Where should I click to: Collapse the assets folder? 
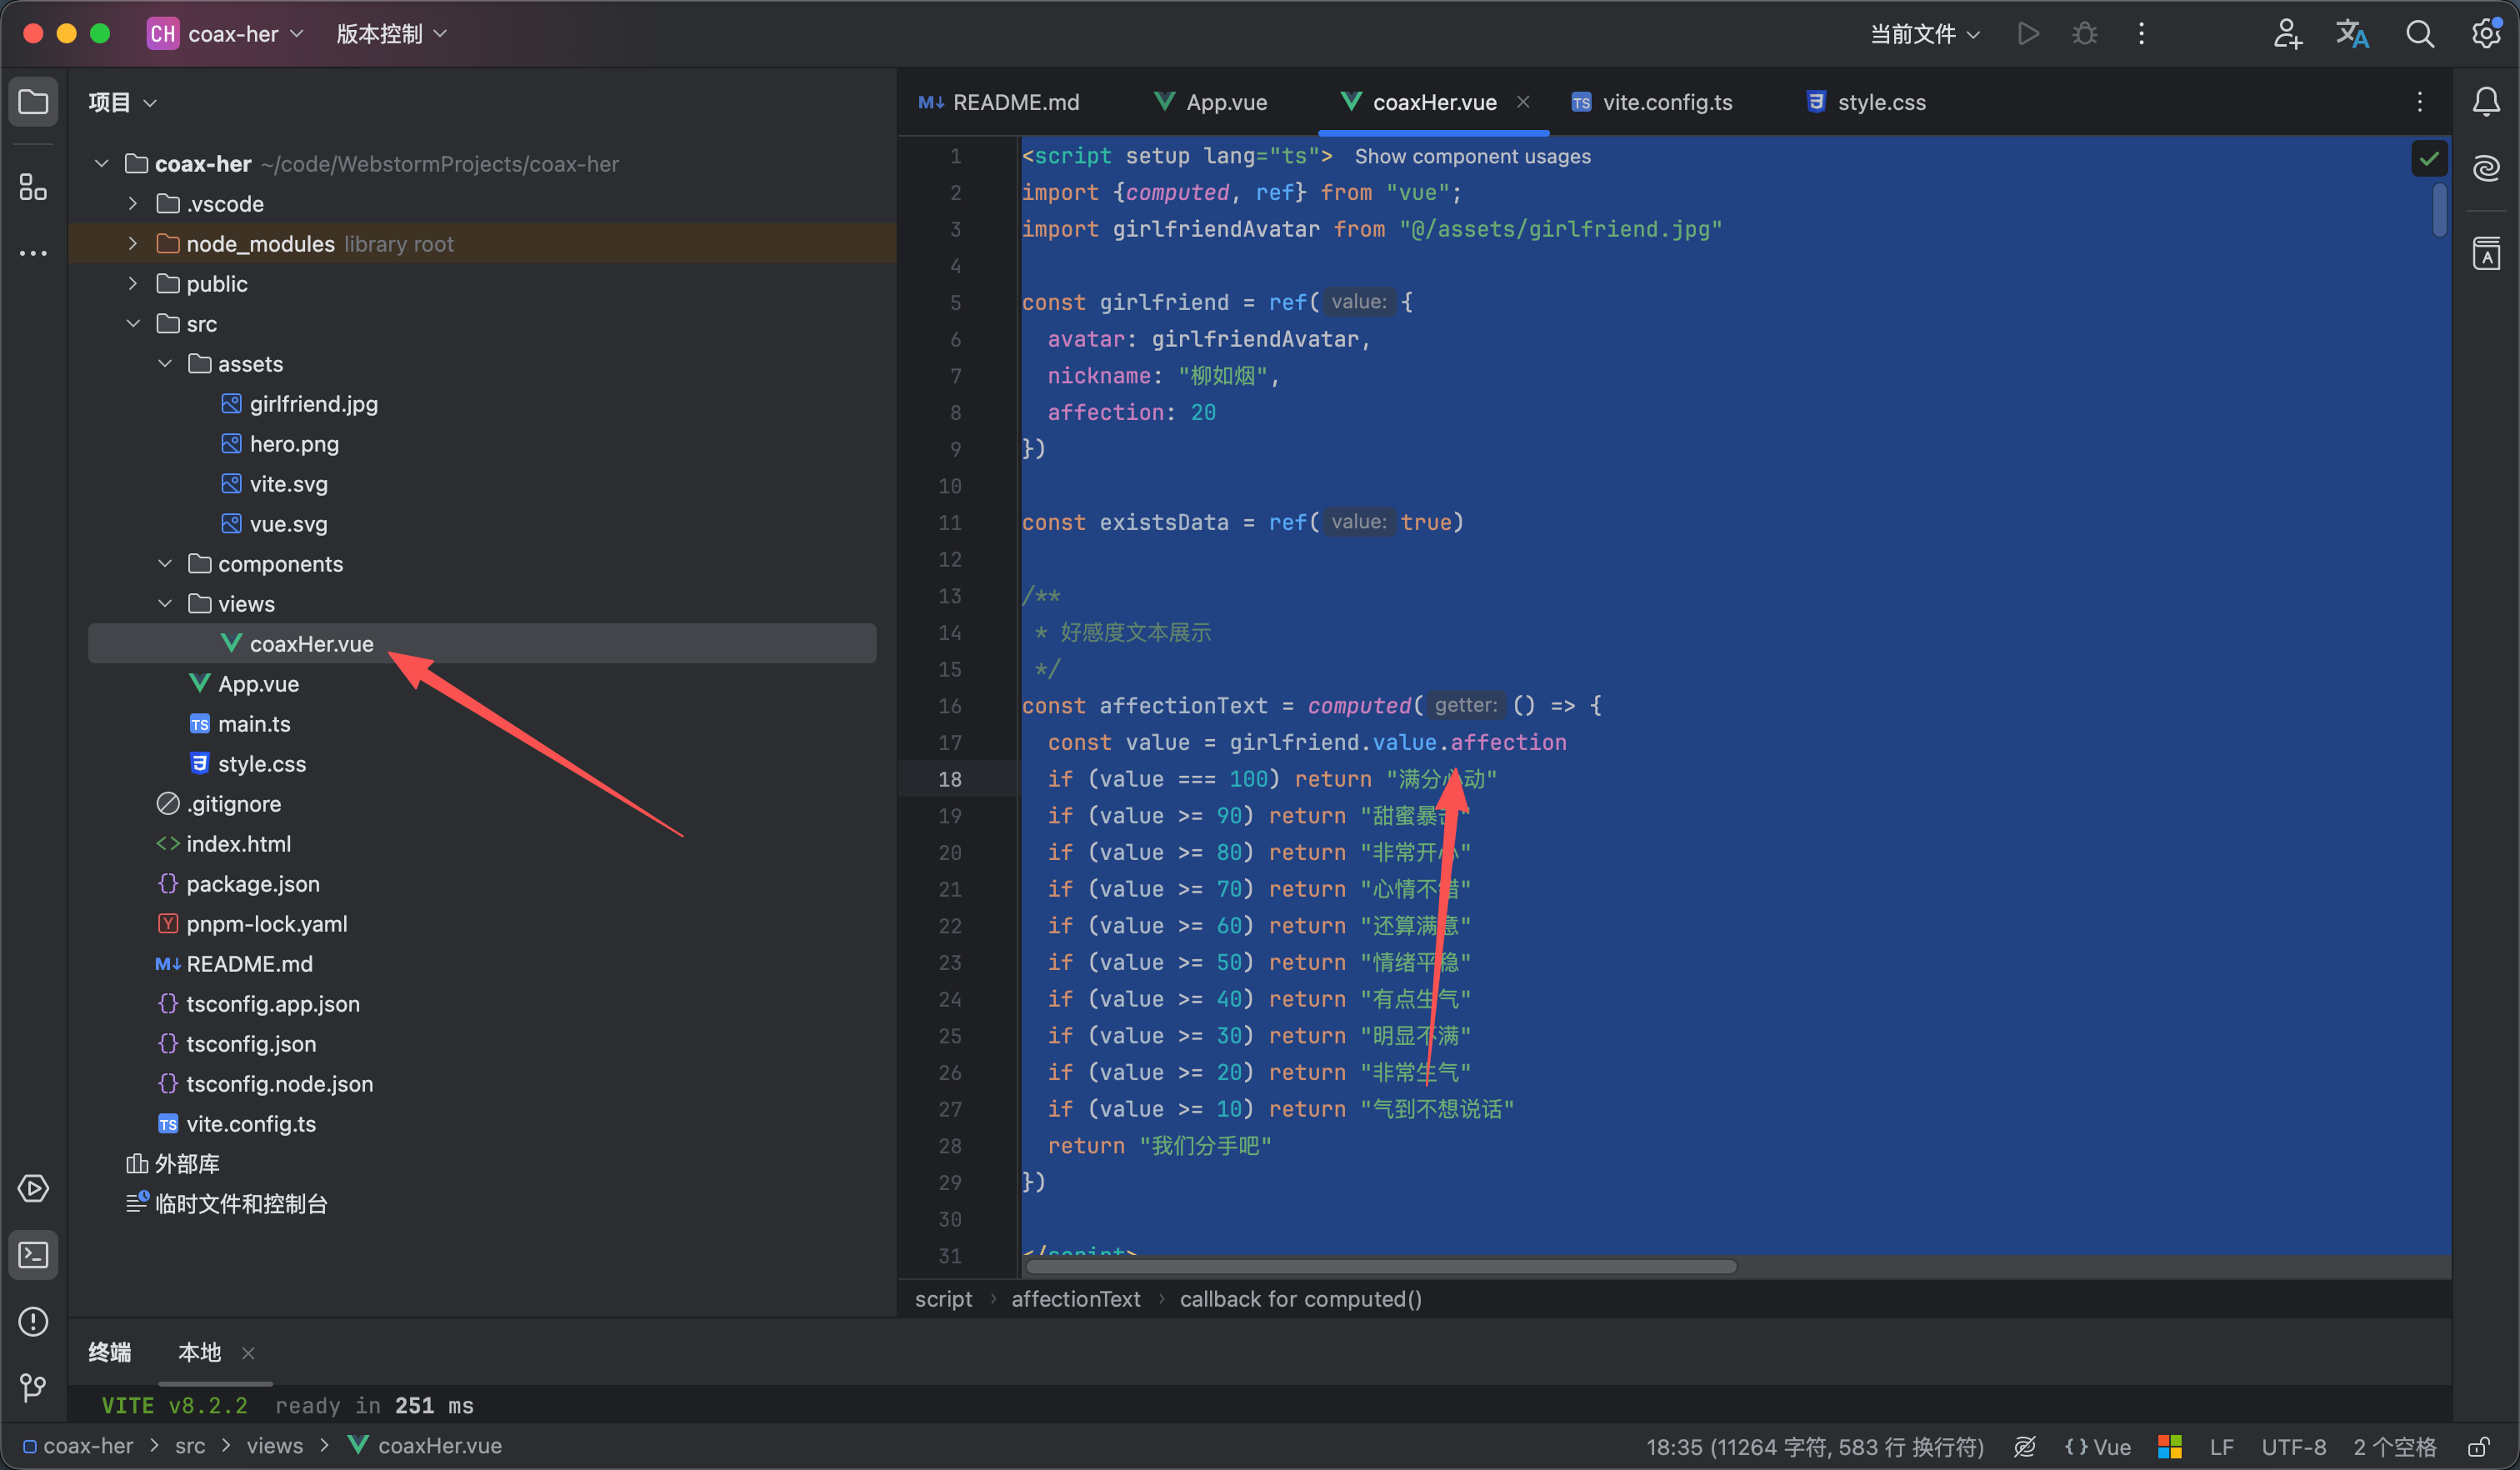[x=165, y=363]
